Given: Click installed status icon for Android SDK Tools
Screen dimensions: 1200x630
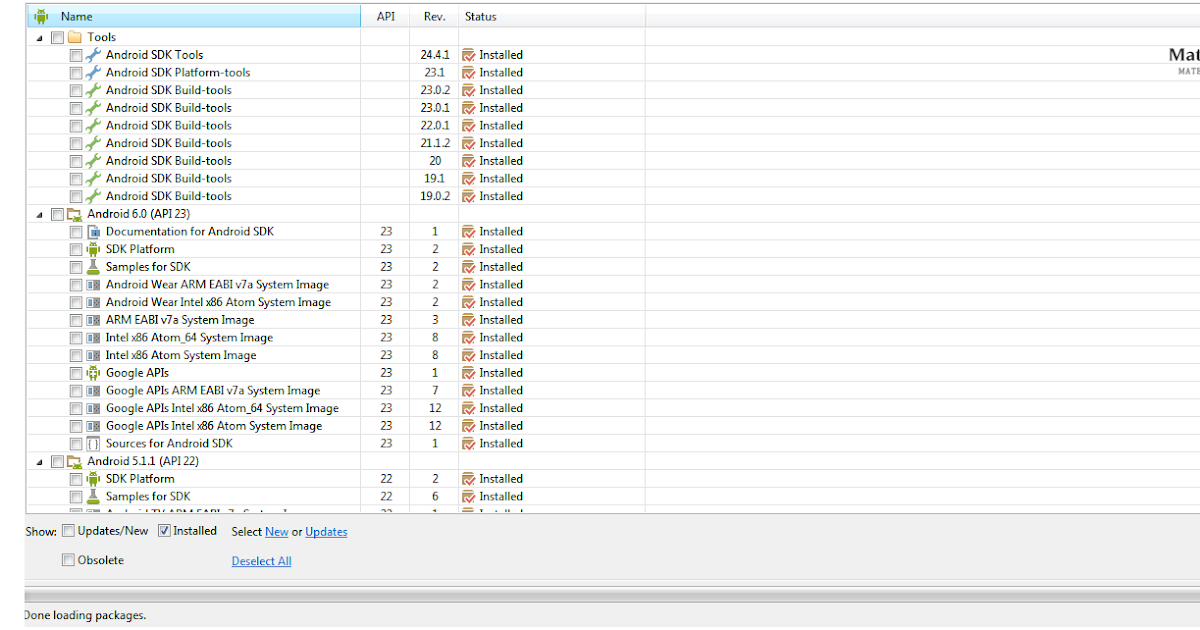Looking at the screenshot, I should coord(468,55).
